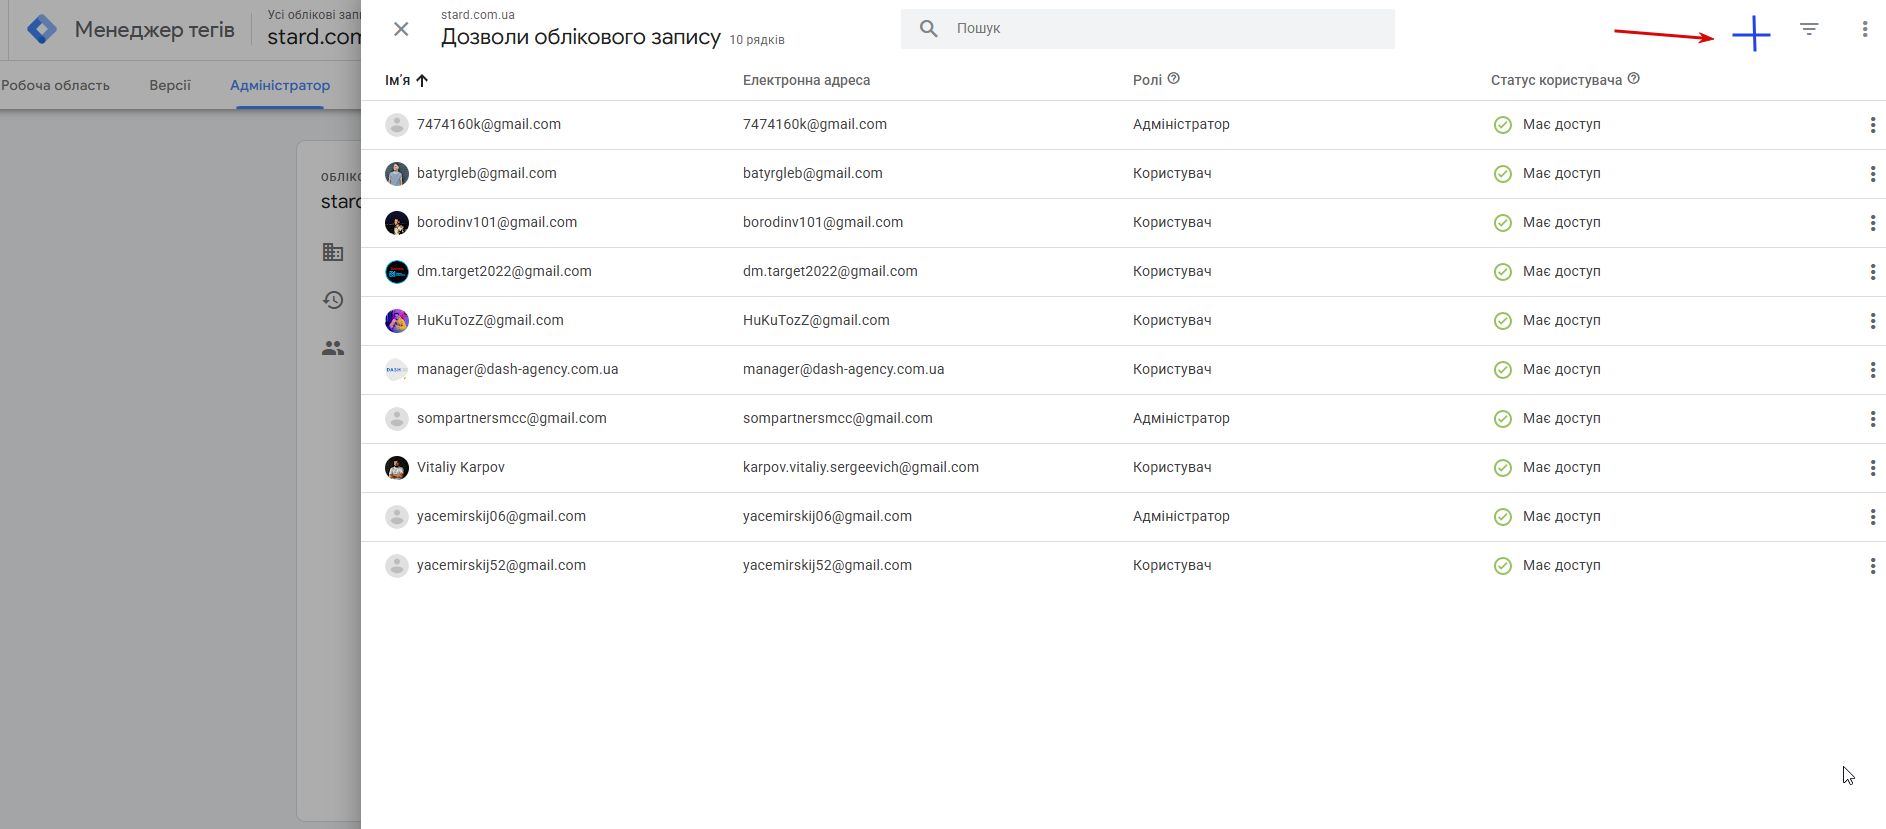The height and width of the screenshot is (829, 1886).
Task: Open the manager@dash-agency.com.ua user row
Action: (517, 370)
